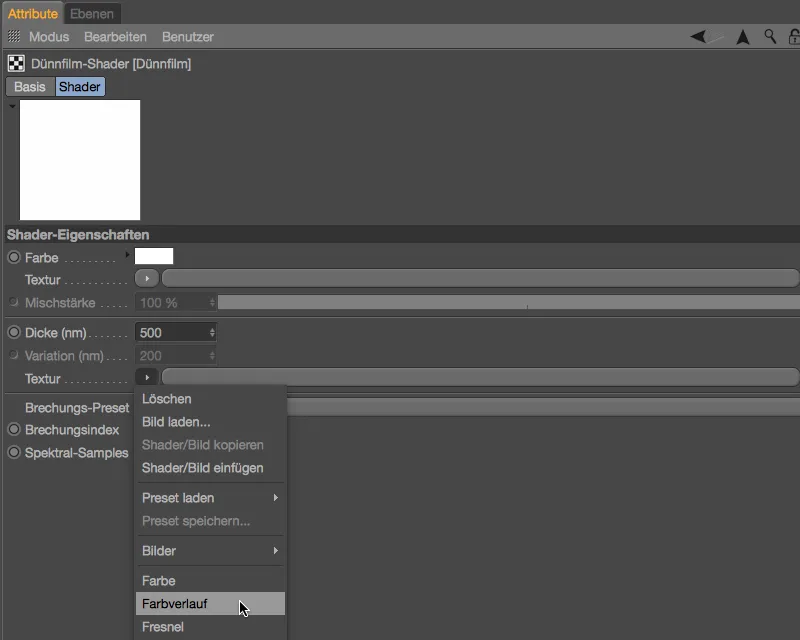The width and height of the screenshot is (800, 640).
Task: Toggle the Farbe animation circle
Action: click(14, 257)
